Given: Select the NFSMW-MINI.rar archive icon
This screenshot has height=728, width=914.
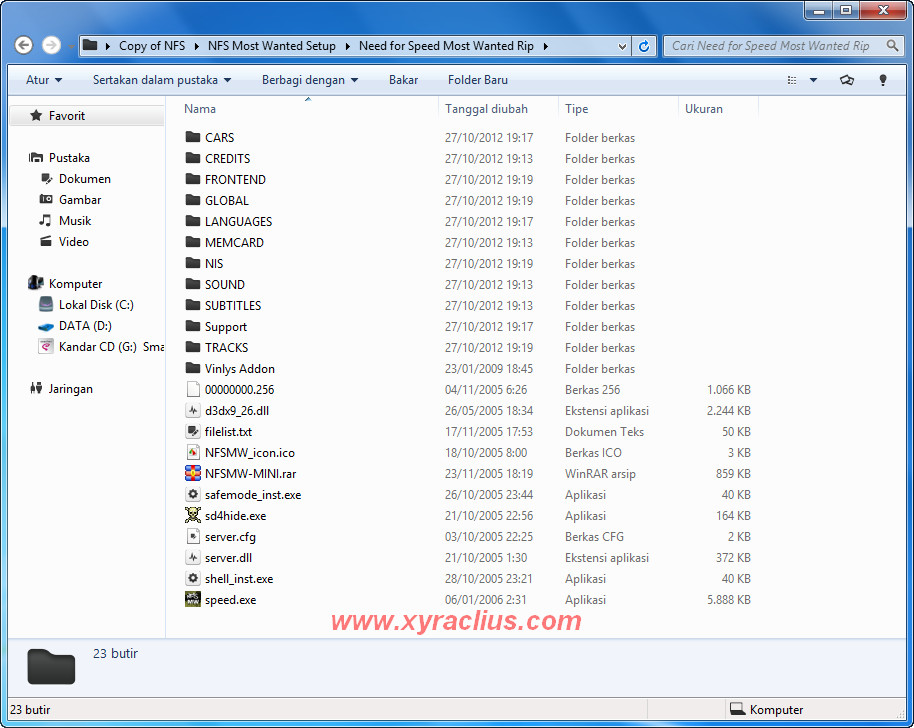Looking at the screenshot, I should tap(193, 473).
